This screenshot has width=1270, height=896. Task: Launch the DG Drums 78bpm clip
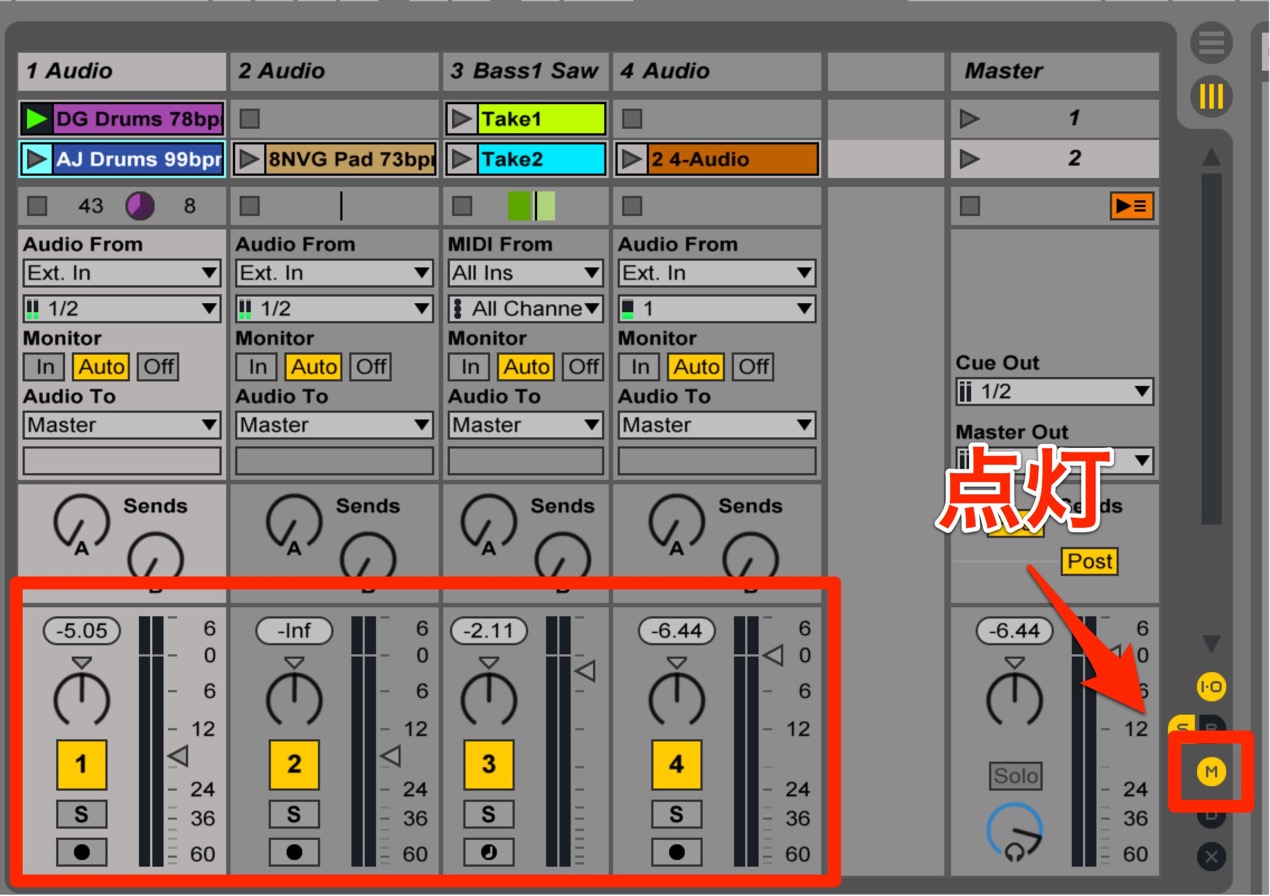click(37, 119)
